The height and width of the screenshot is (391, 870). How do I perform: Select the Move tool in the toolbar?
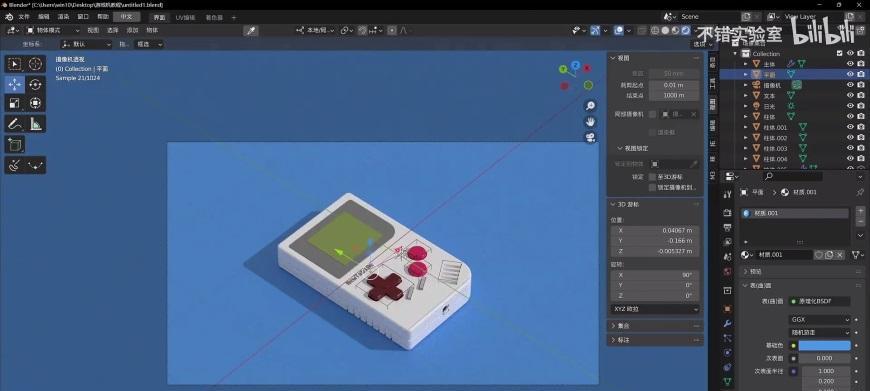tap(15, 84)
